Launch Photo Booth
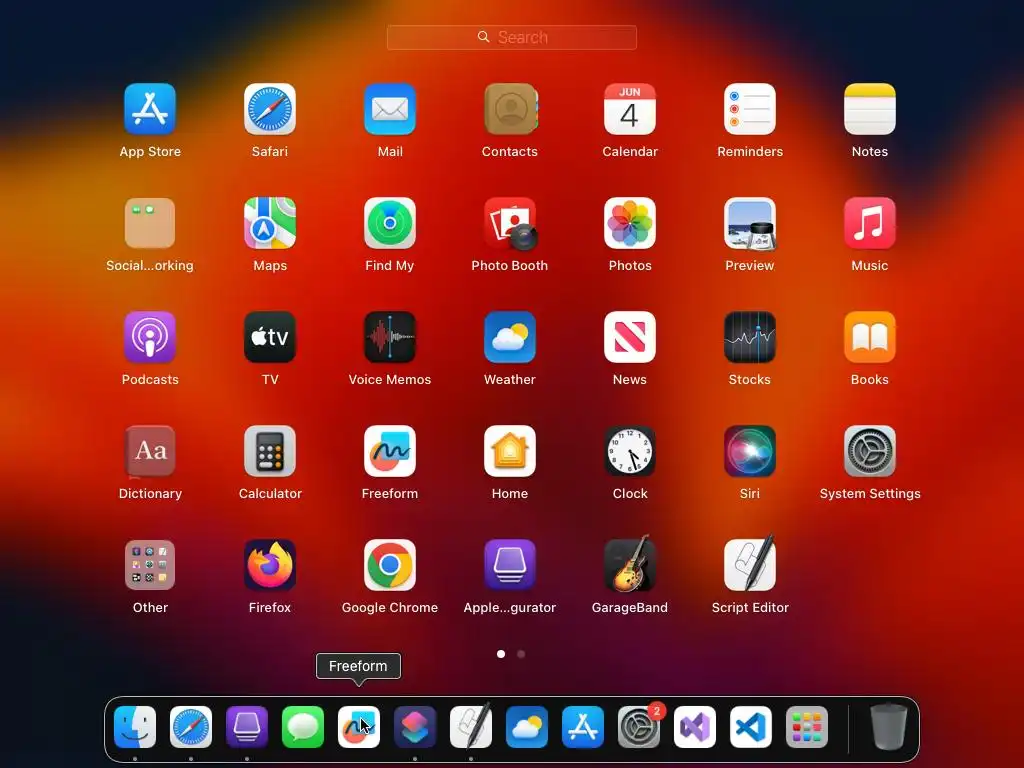The image size is (1024, 768). coord(510,223)
